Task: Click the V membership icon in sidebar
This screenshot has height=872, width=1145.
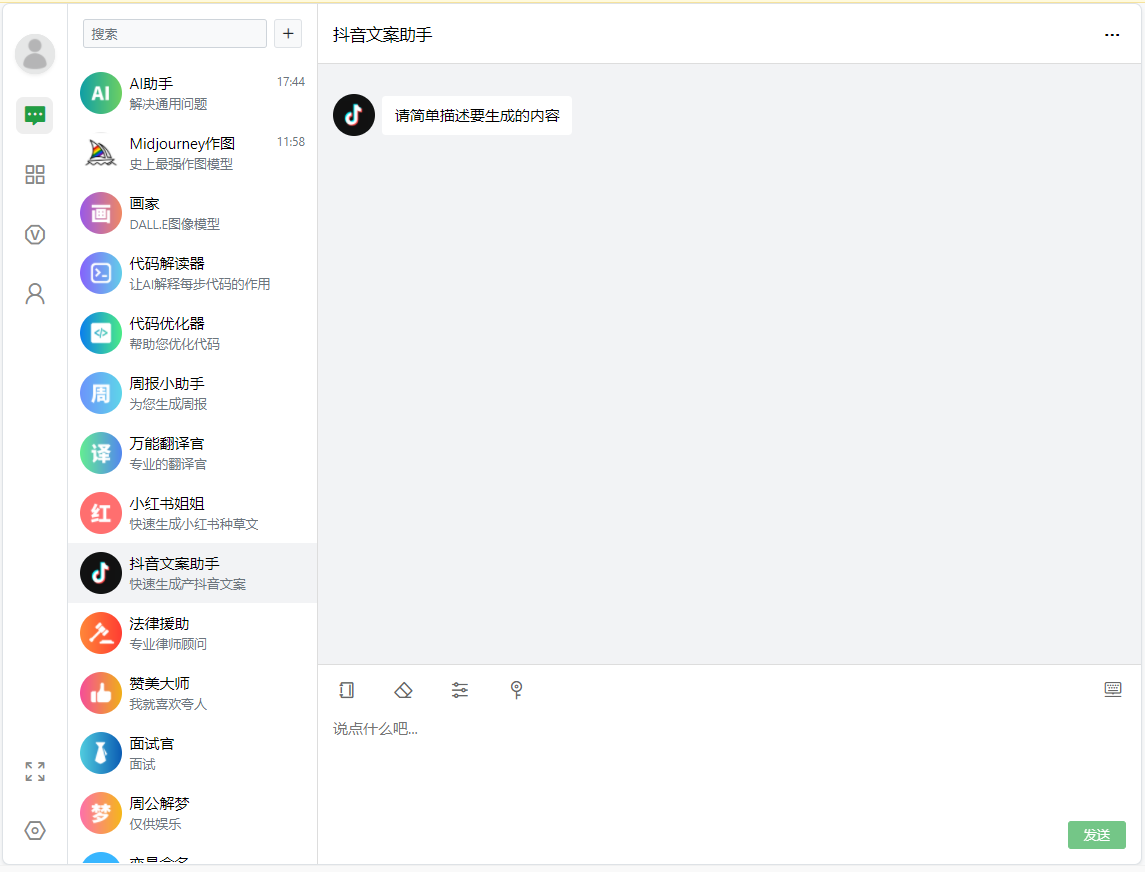Action: [x=35, y=234]
